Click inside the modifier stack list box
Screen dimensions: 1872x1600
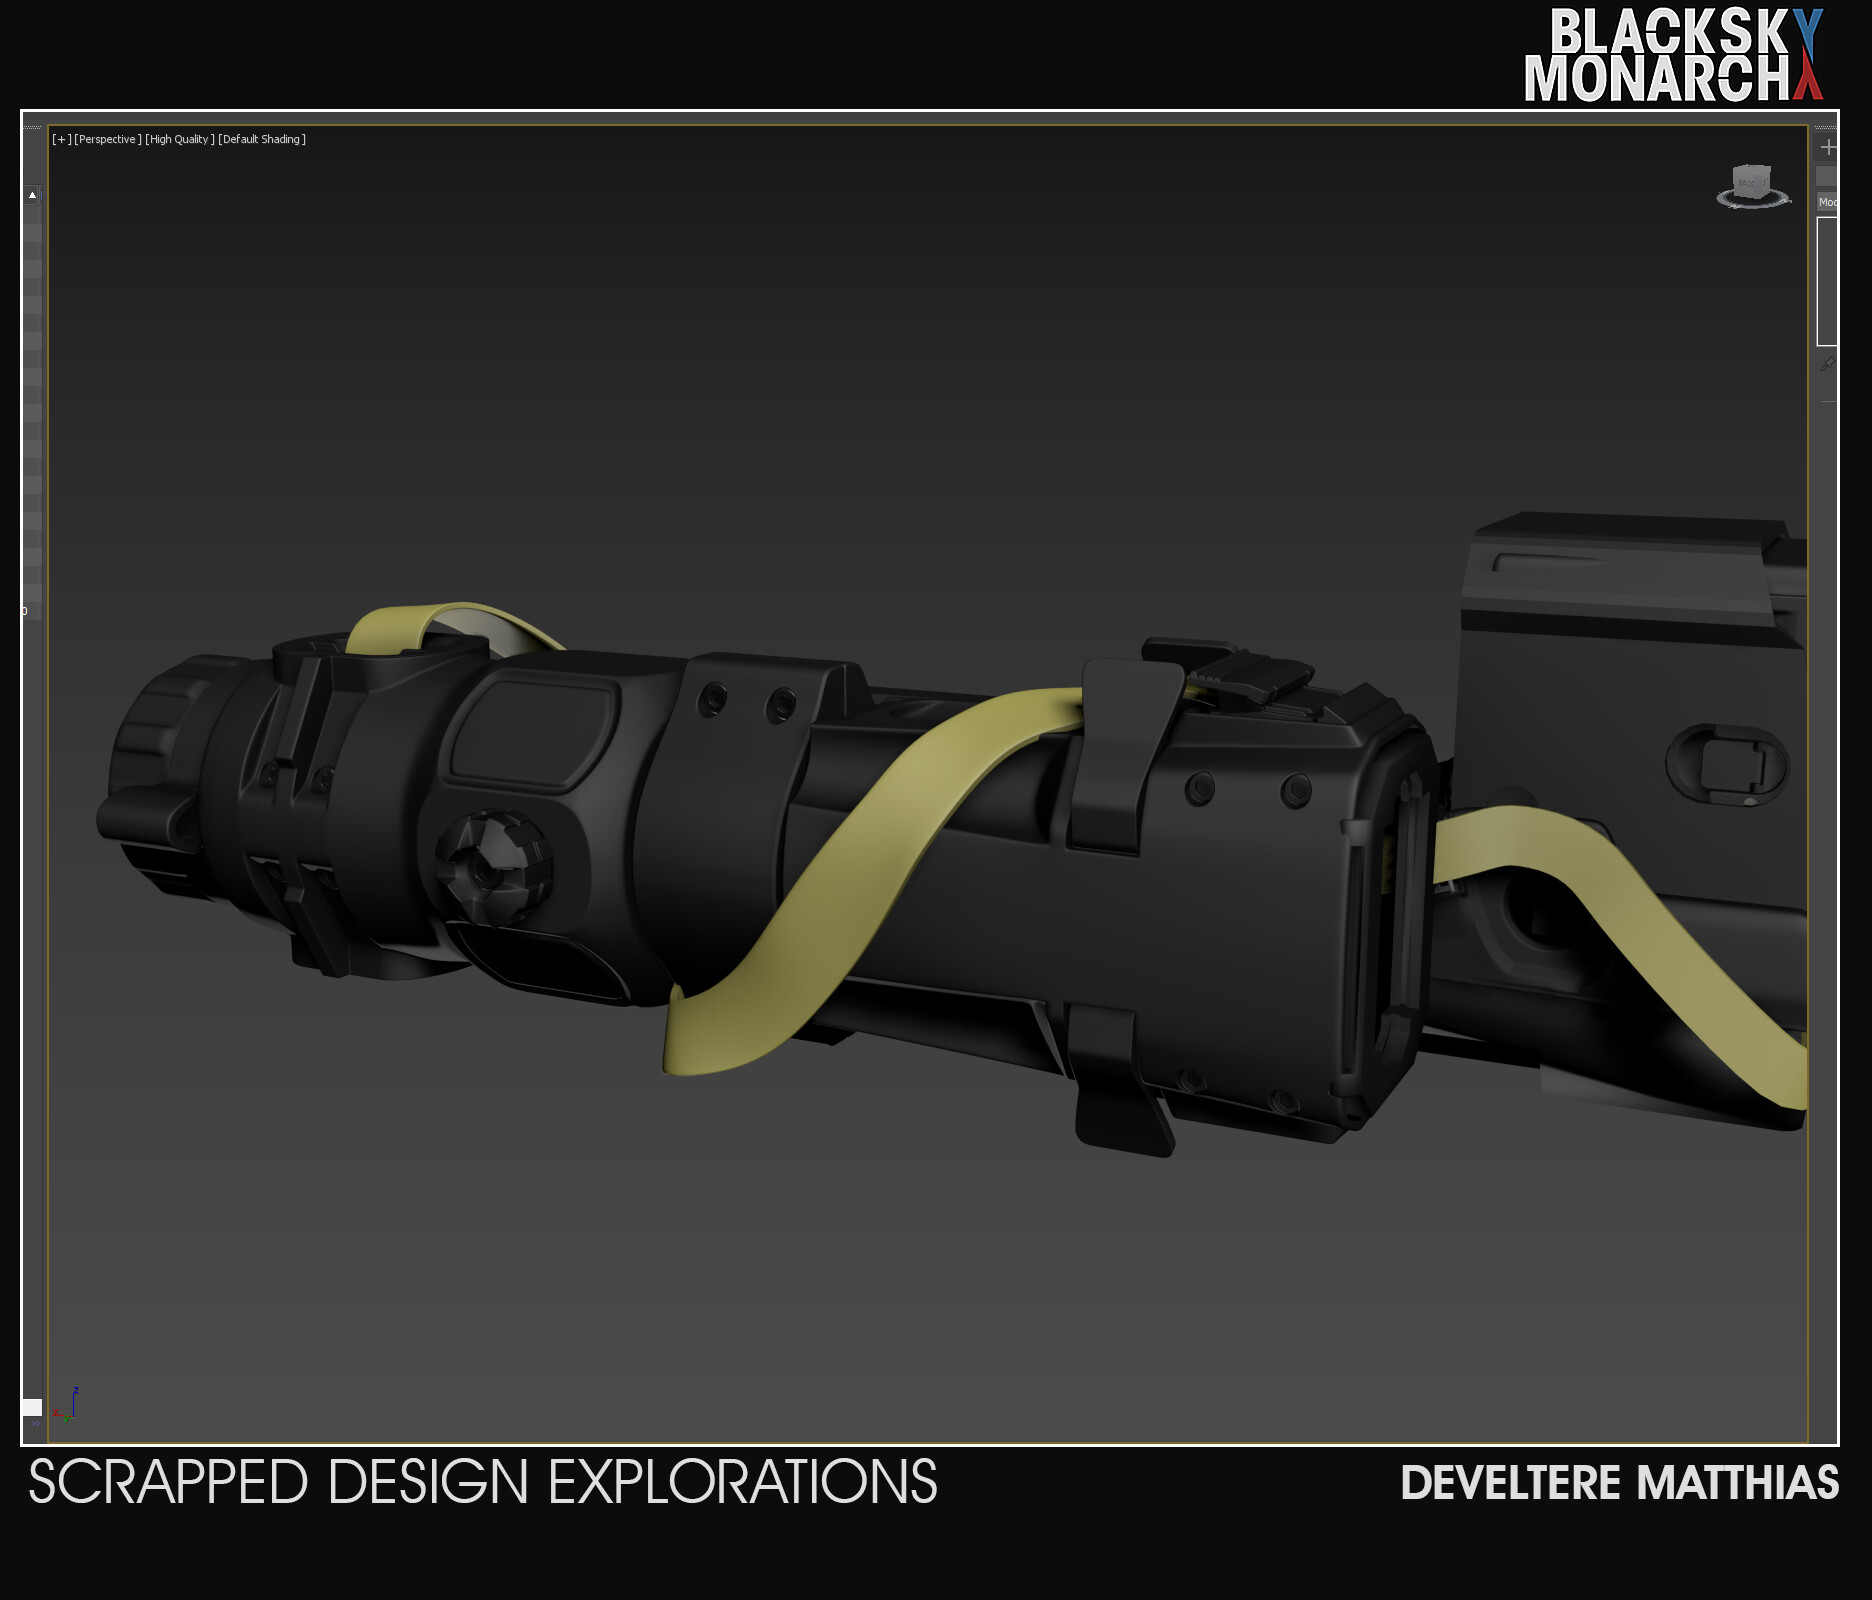pyautogui.click(x=1827, y=281)
